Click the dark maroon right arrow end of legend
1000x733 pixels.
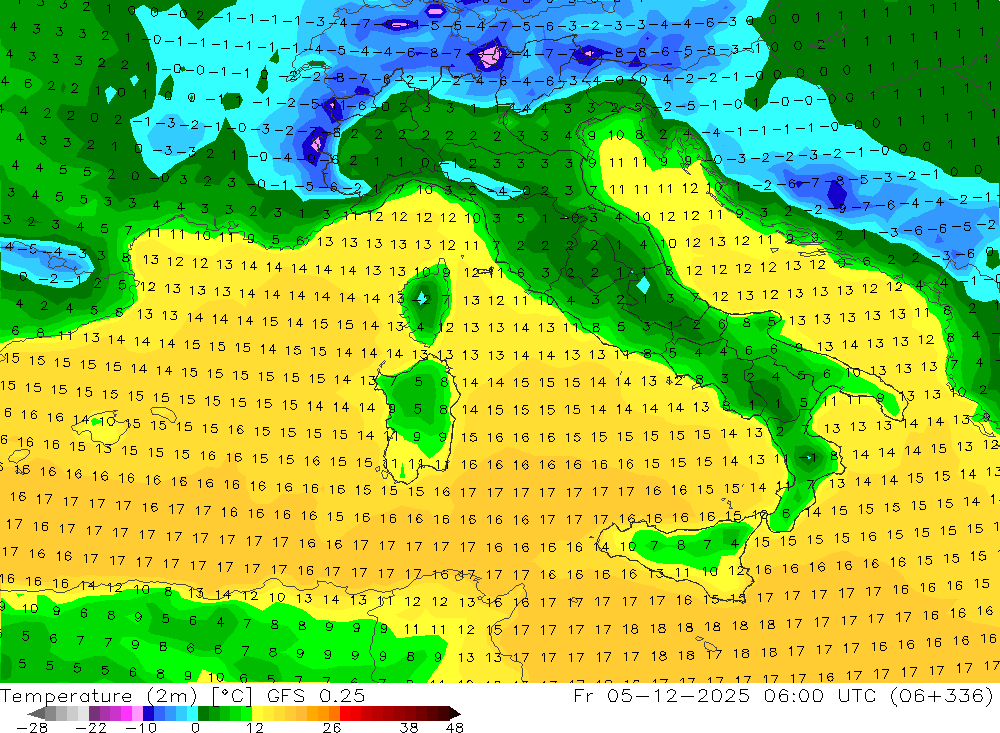pyautogui.click(x=453, y=713)
